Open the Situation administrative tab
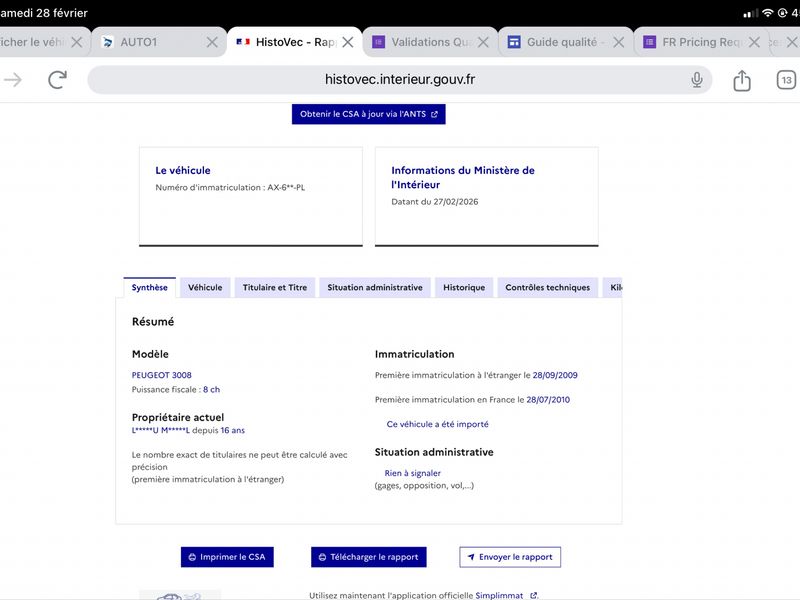Viewport: 800px width, 600px height. coord(375,288)
